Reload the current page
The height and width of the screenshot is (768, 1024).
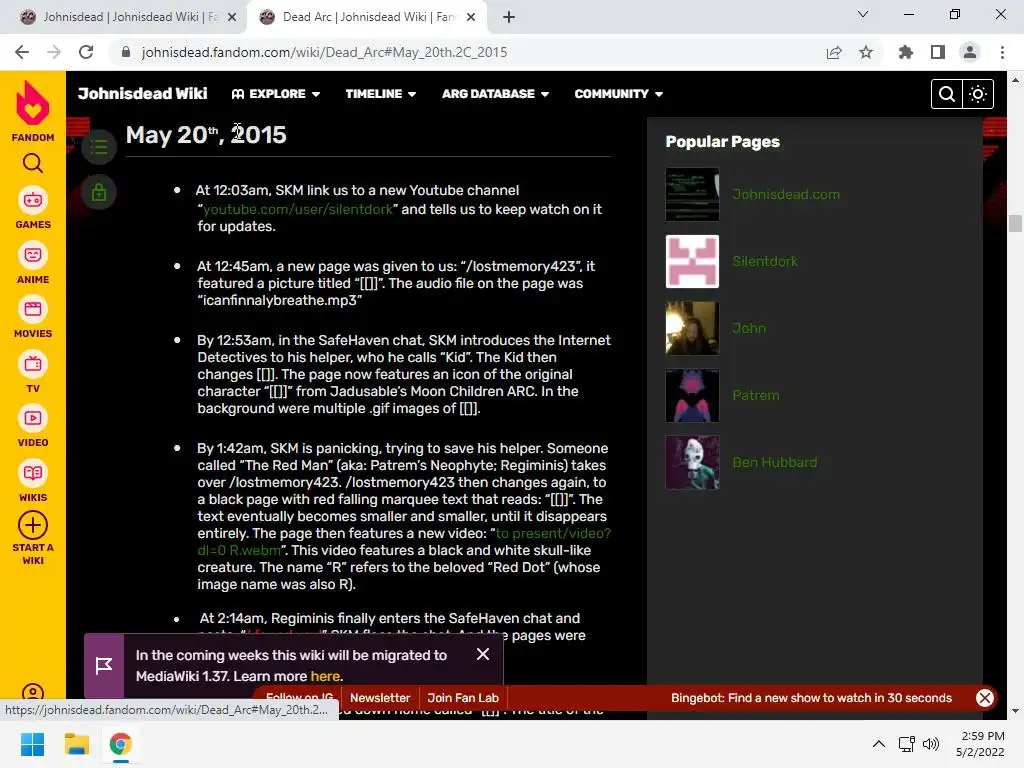tap(86, 52)
